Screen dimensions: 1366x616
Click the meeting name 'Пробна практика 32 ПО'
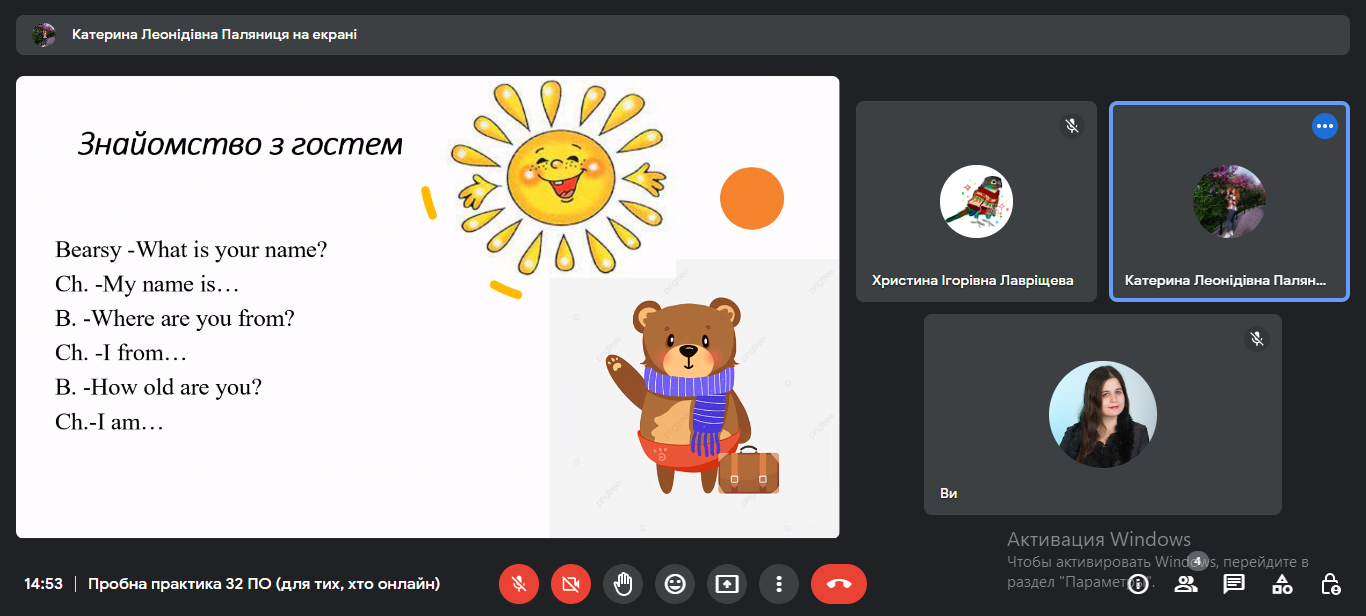264,584
